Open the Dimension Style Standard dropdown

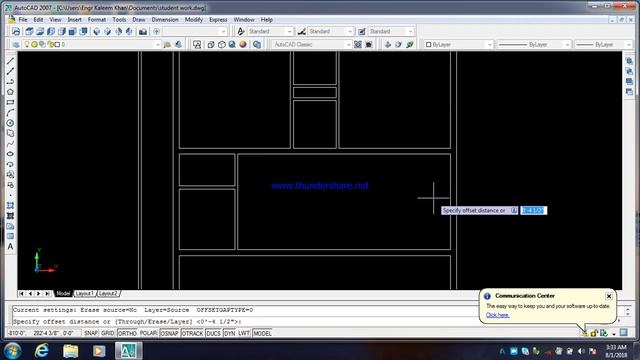pos(330,31)
